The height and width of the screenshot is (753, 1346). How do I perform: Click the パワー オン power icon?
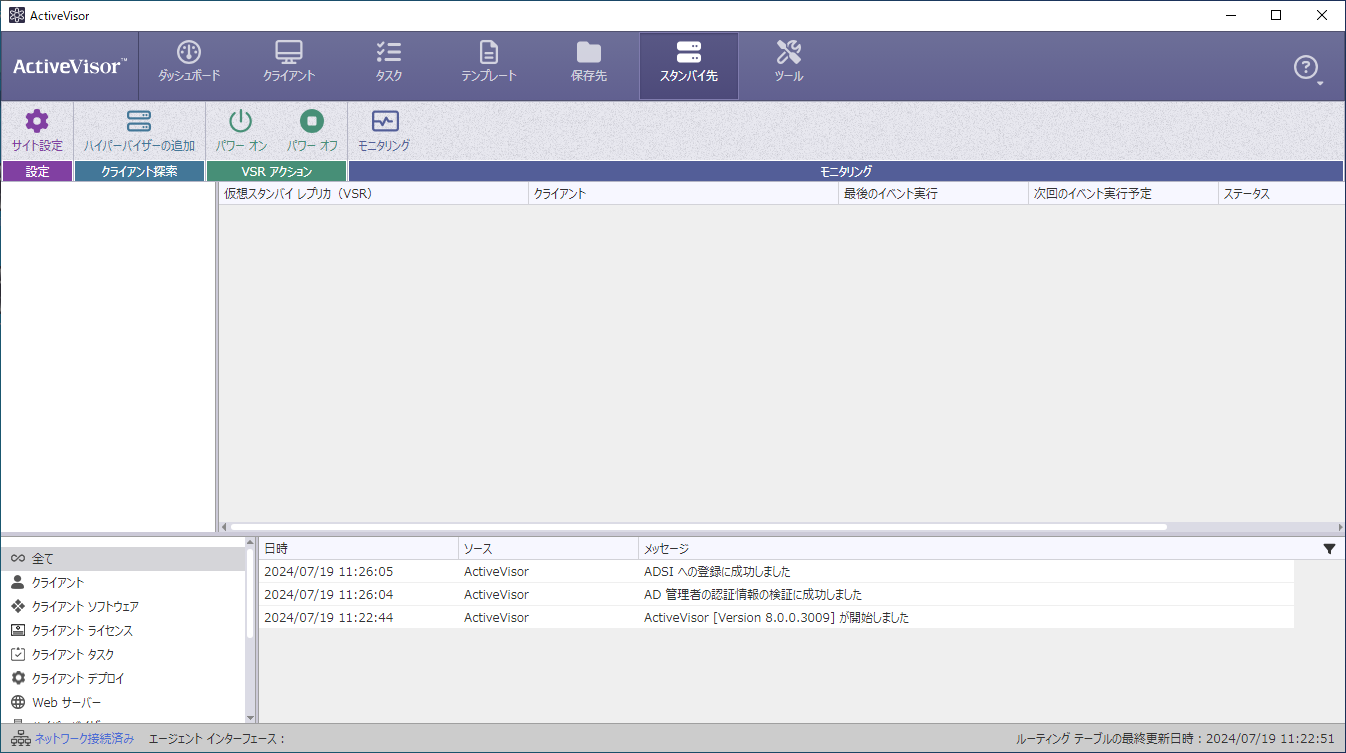pos(241,122)
